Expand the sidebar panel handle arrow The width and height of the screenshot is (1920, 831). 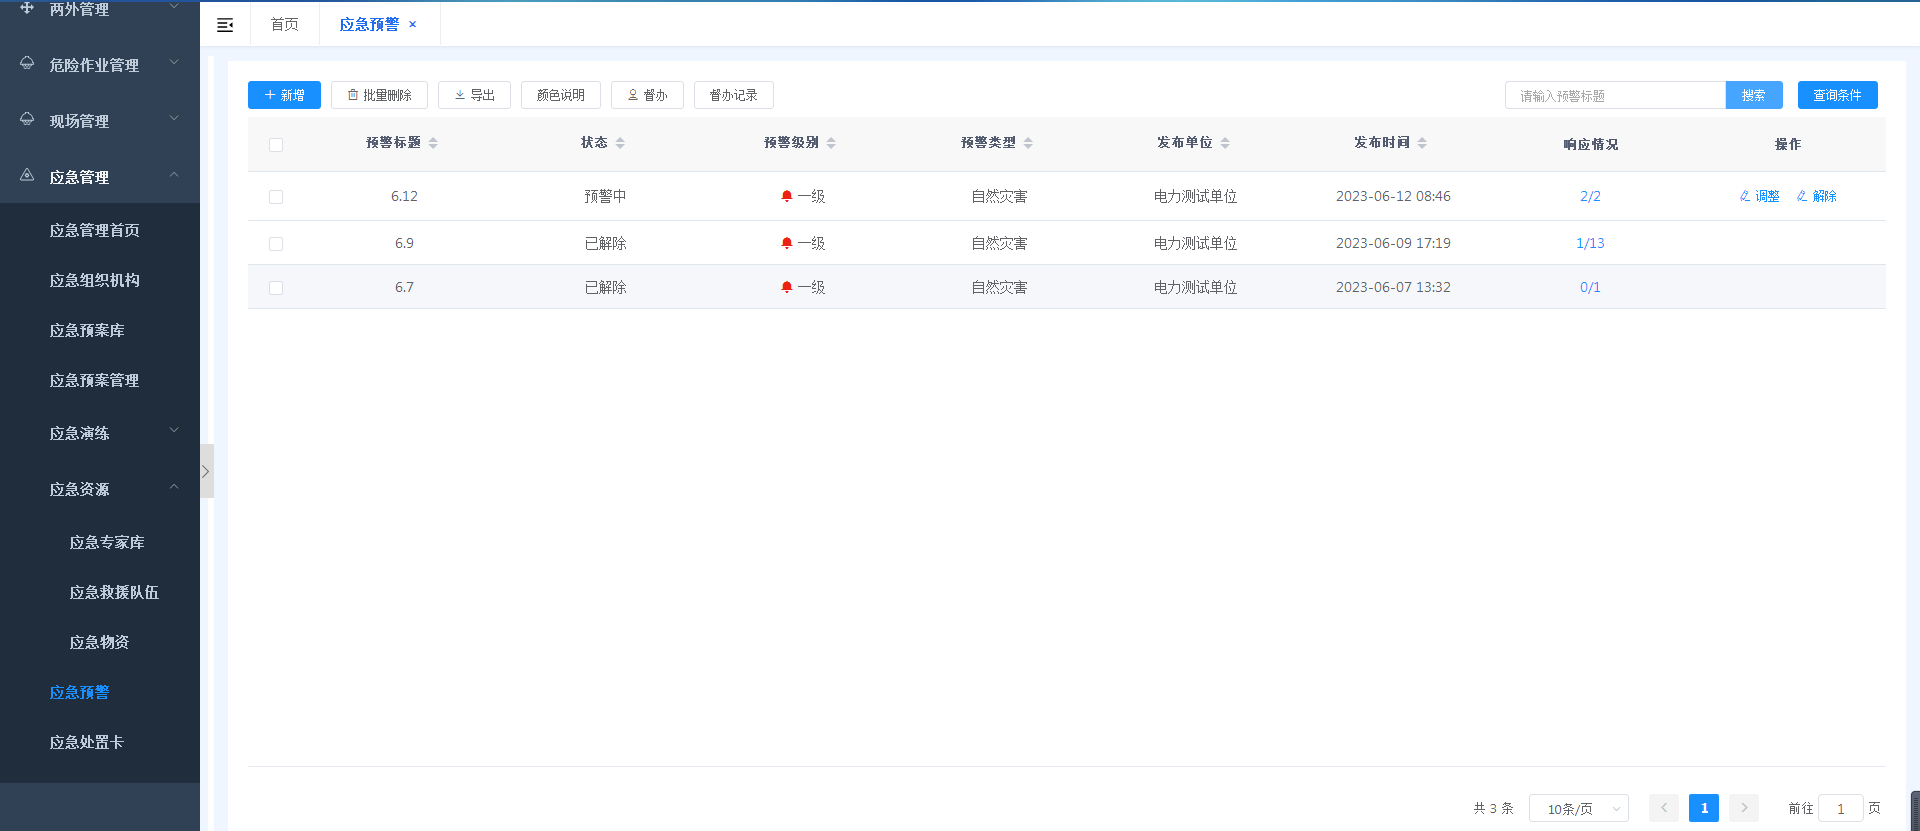(x=206, y=471)
